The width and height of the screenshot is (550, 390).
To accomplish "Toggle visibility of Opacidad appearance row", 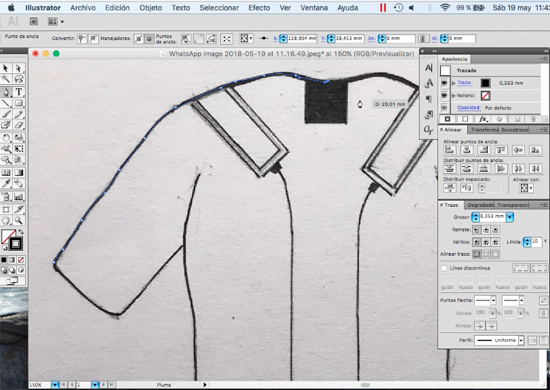I will [x=444, y=108].
